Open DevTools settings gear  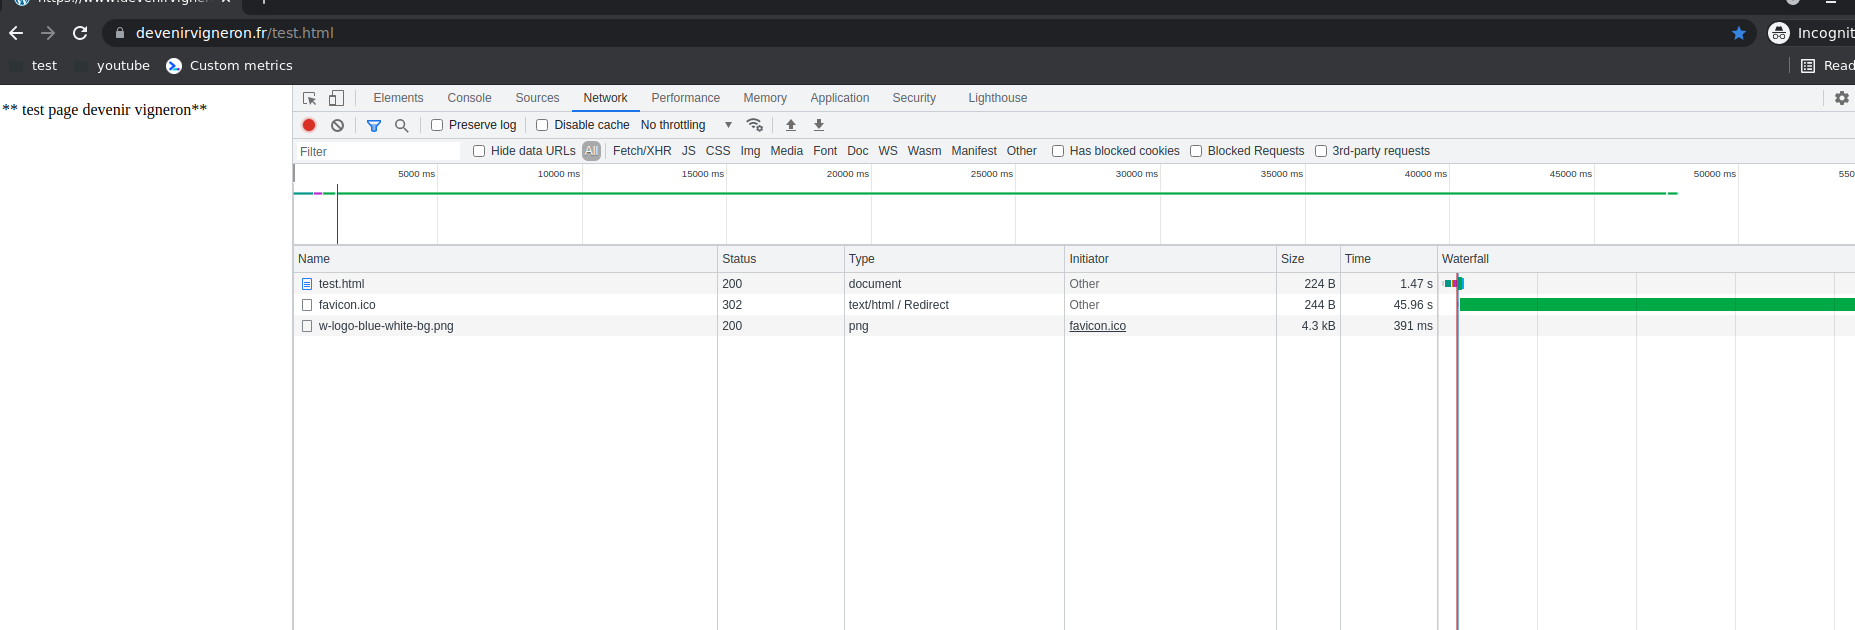click(1841, 98)
